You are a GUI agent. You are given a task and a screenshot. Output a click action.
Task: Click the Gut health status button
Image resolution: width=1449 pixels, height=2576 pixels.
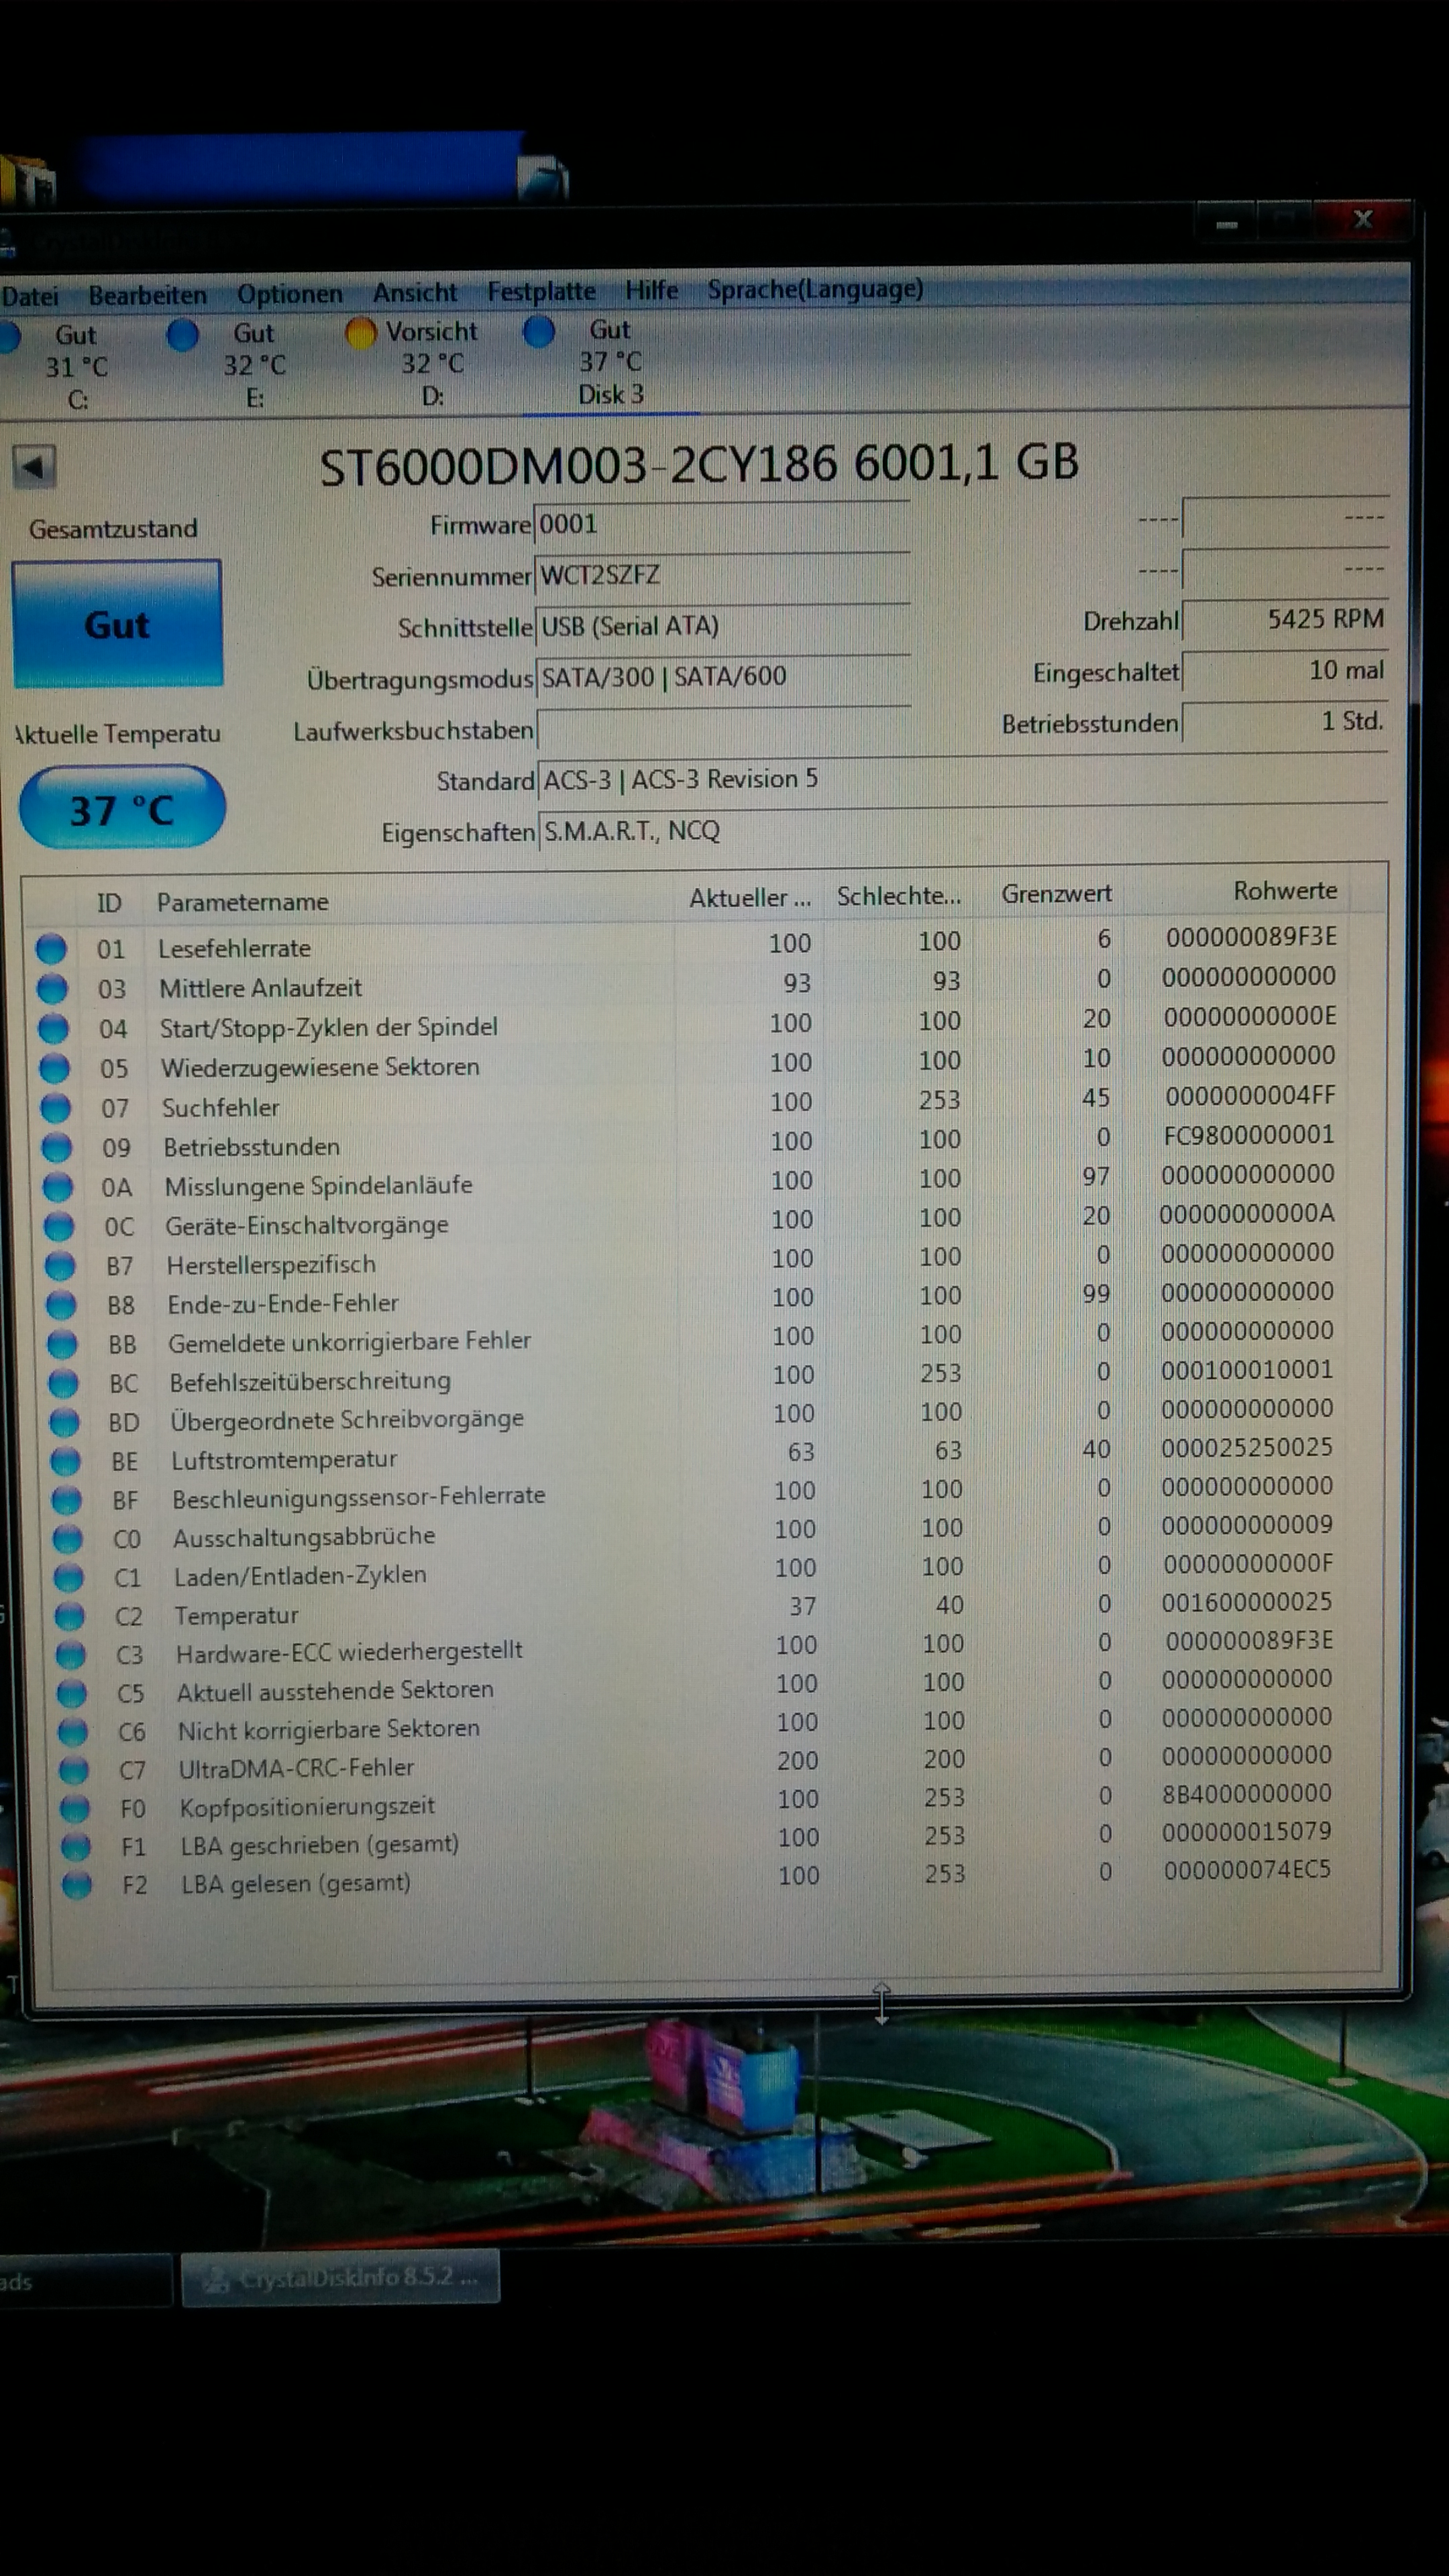pos(117,625)
